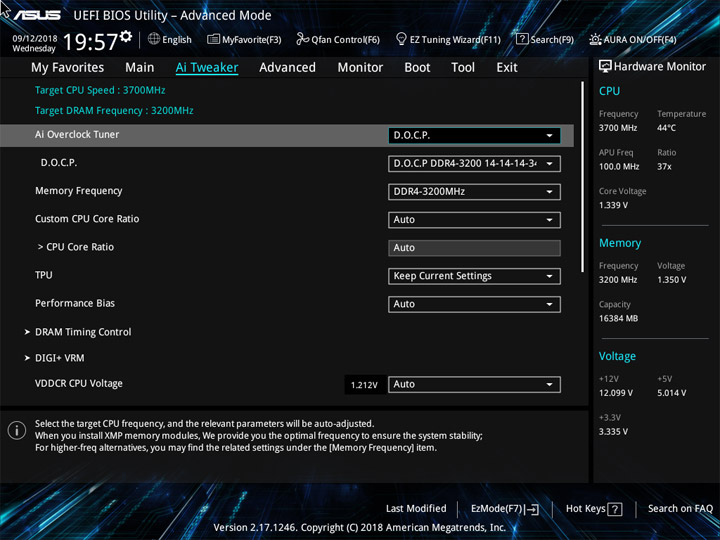
Task: Click the info circle icon
Action: [x=17, y=430]
